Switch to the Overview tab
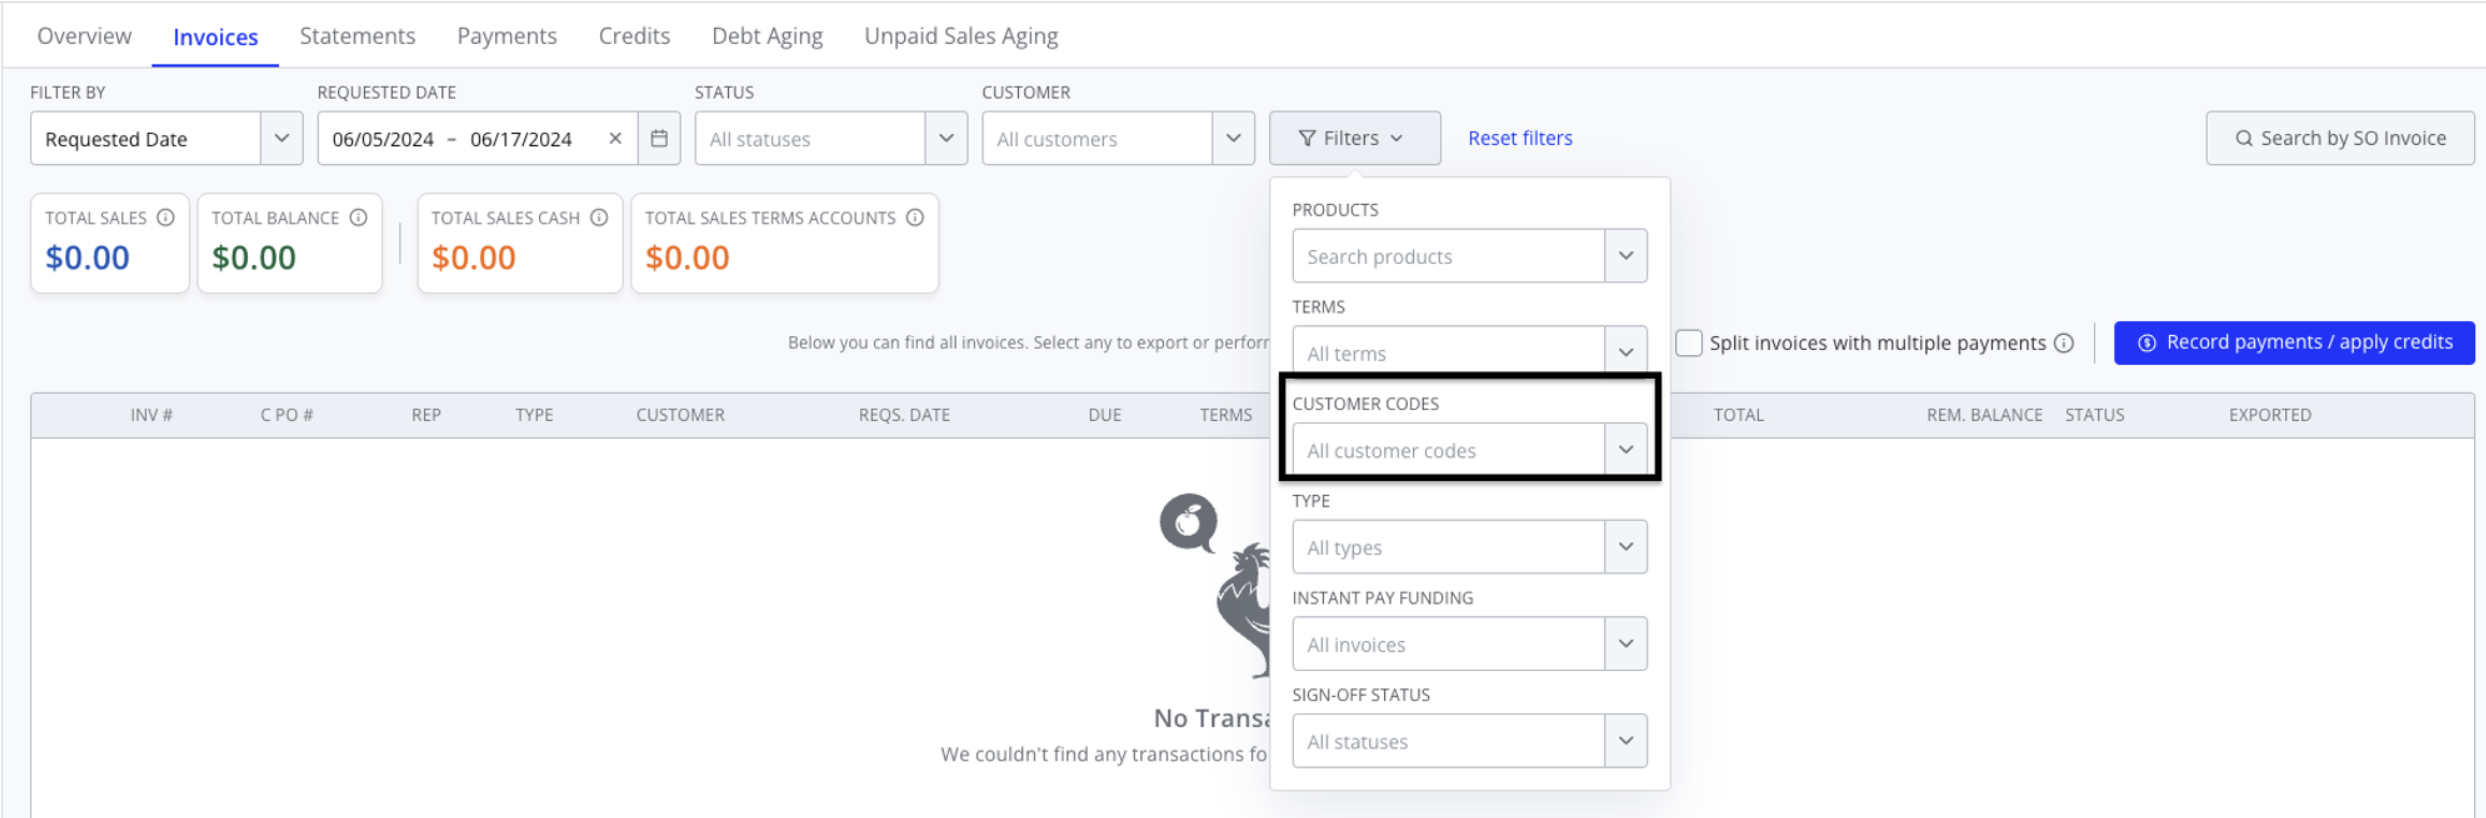This screenshot has width=2486, height=818. pyautogui.click(x=84, y=36)
